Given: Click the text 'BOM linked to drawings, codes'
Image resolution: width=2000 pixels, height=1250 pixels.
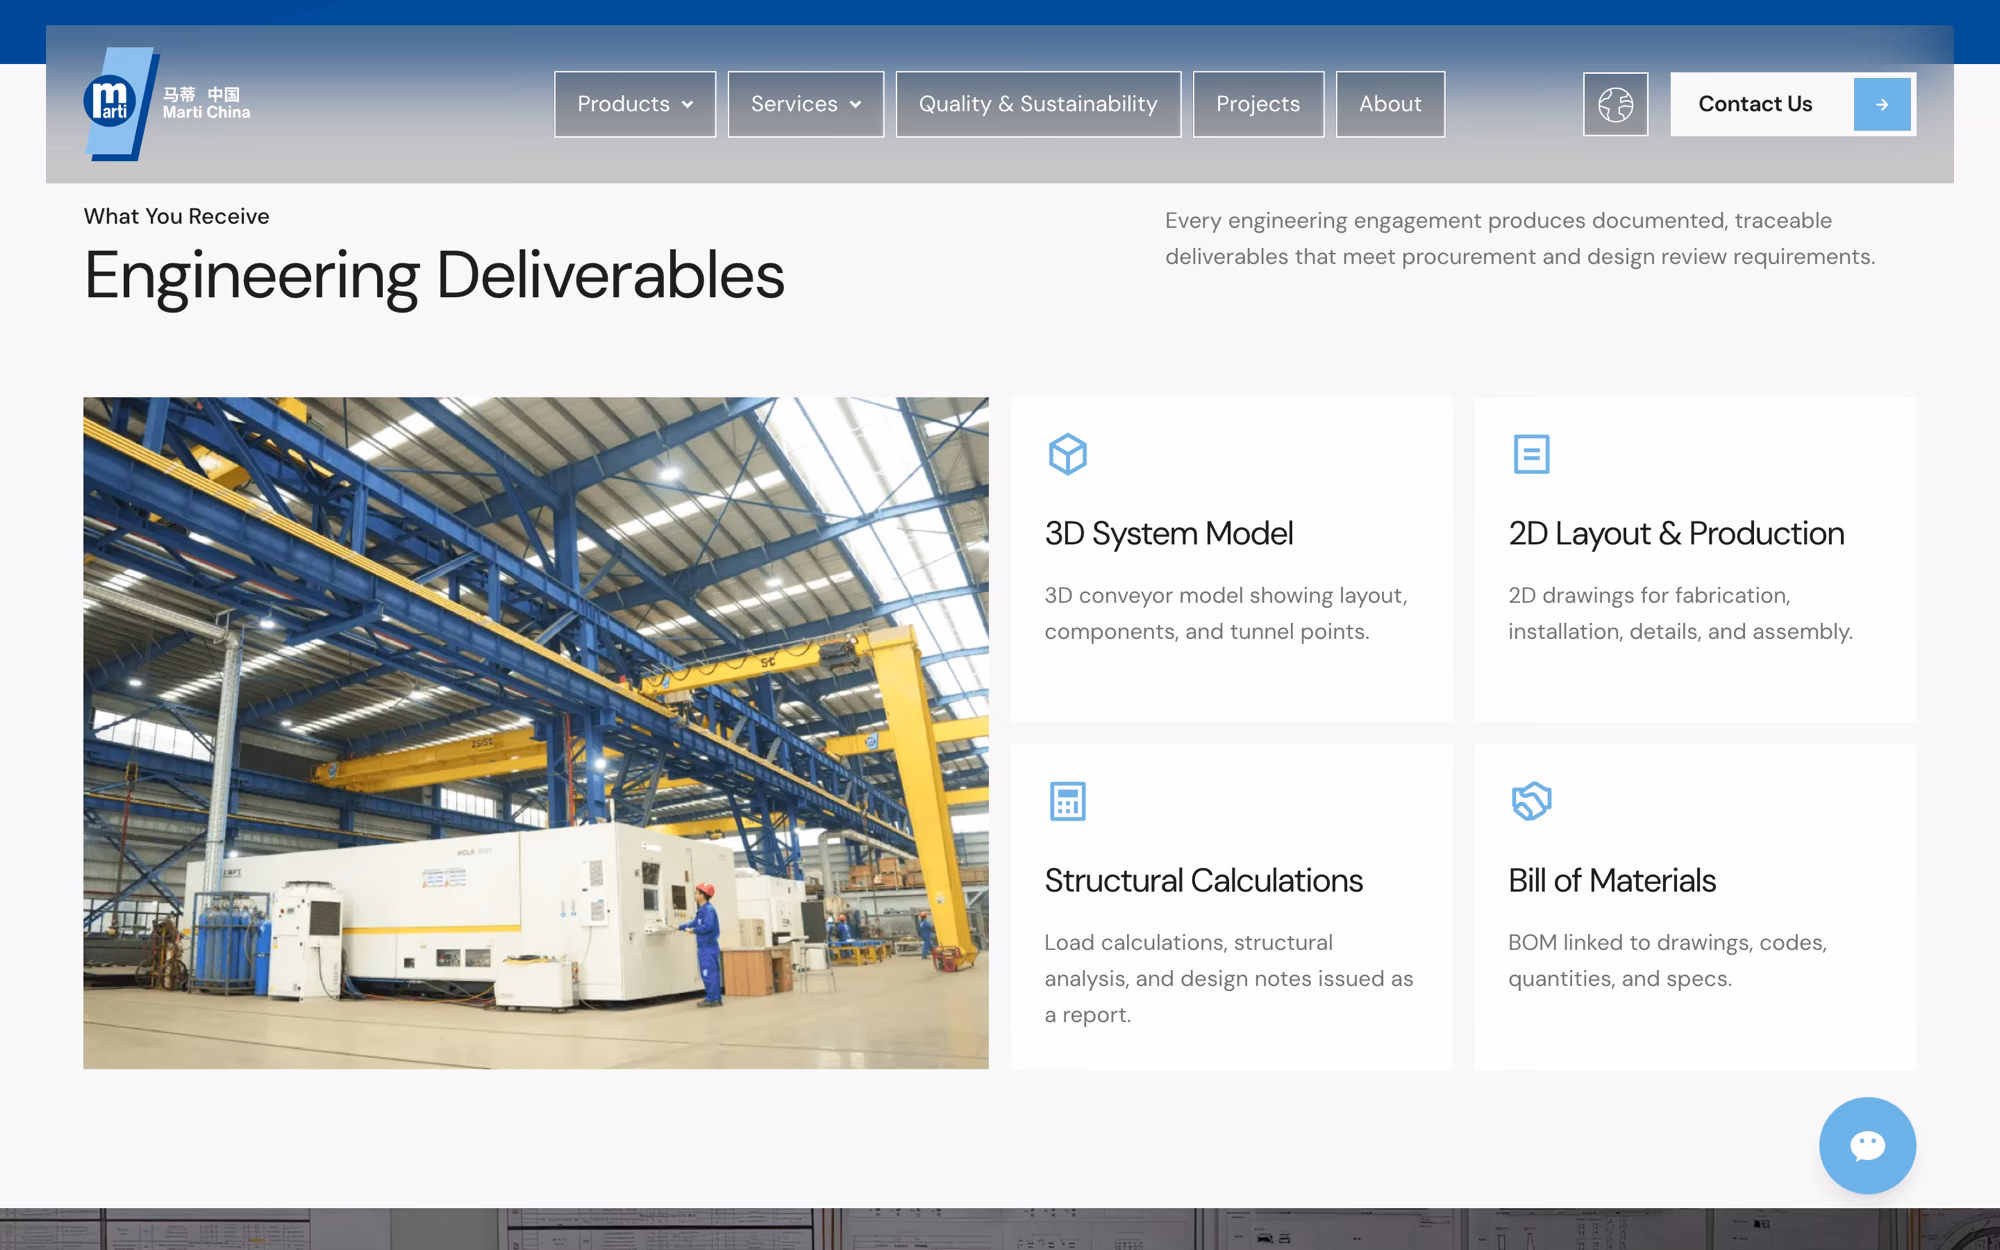Looking at the screenshot, I should tap(1667, 942).
